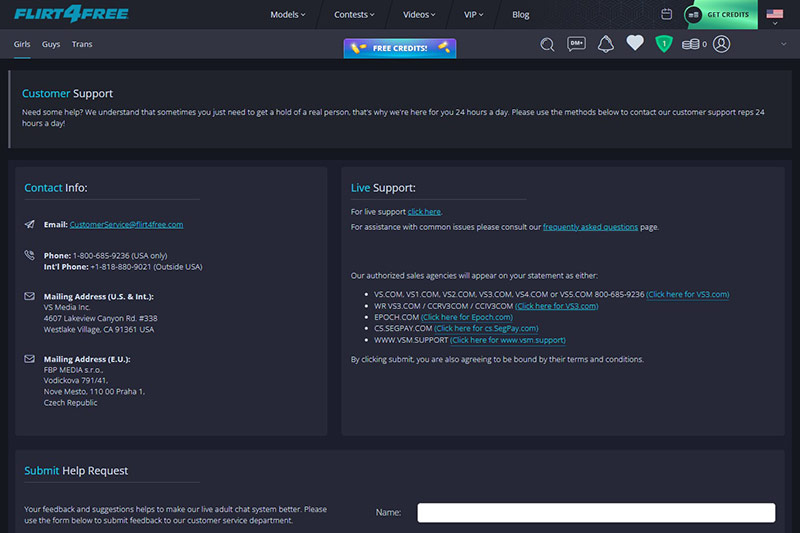Image resolution: width=800 pixels, height=533 pixels.
Task: Click the 'VS Media Inc.' address line
Action: 67,307
